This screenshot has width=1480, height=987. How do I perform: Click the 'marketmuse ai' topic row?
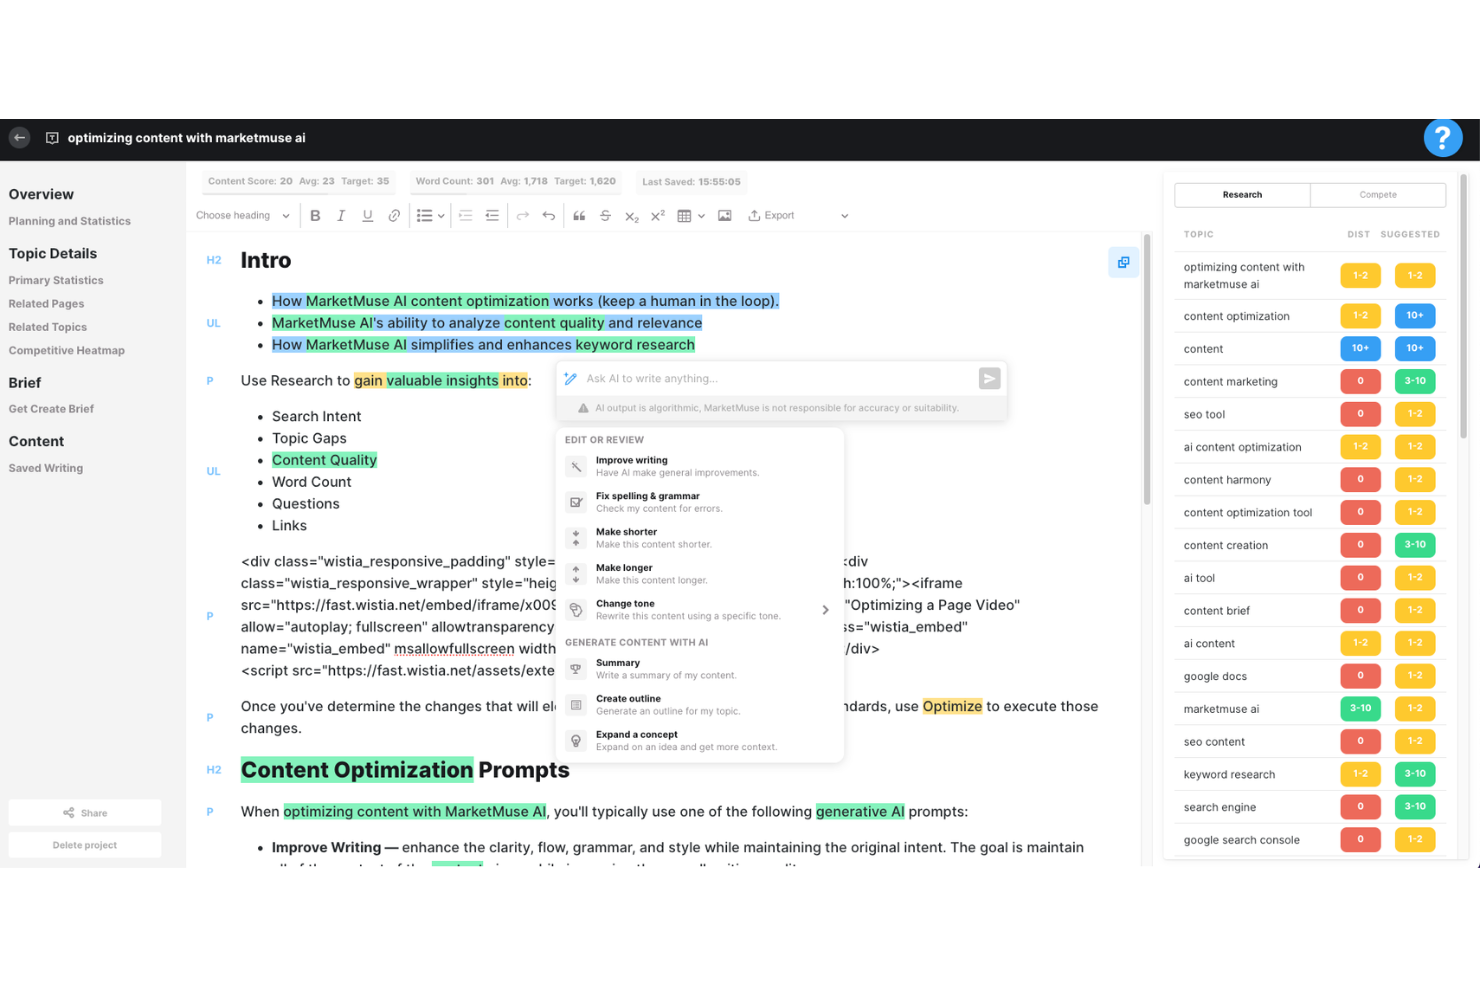click(x=1309, y=709)
